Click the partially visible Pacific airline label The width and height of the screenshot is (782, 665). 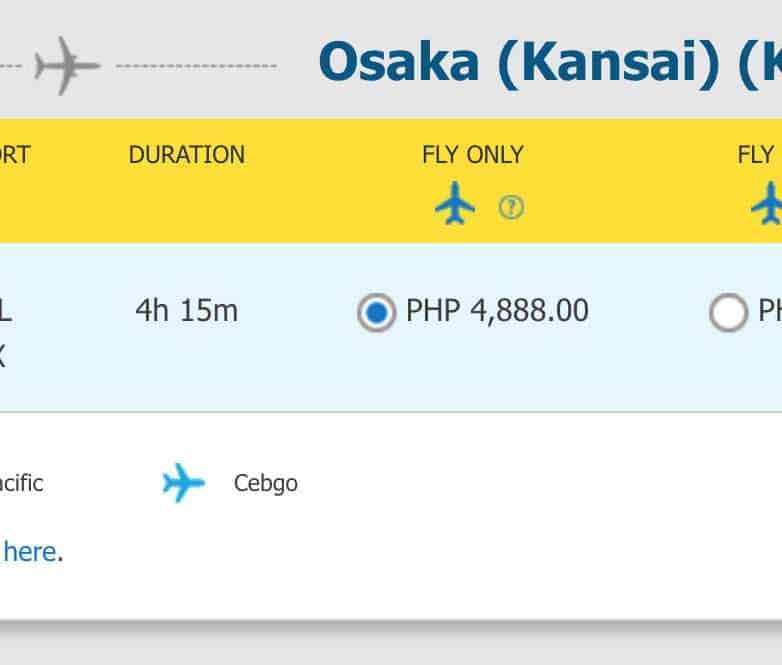tap(21, 484)
